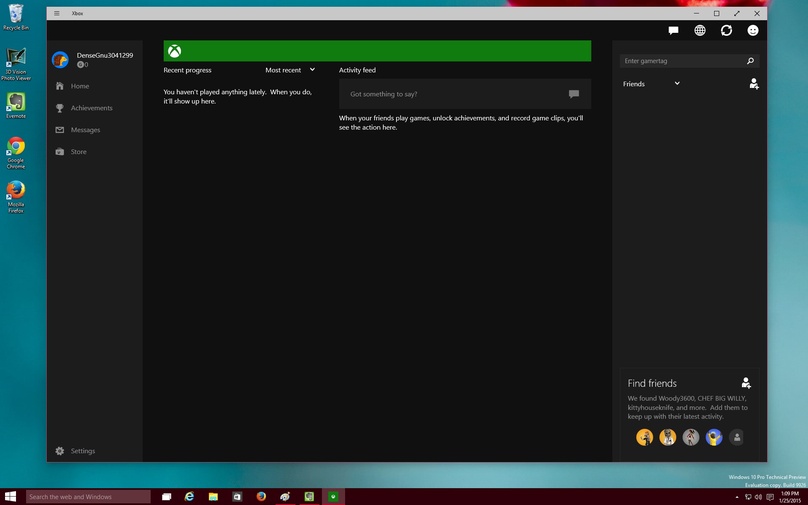Open the DenseGnu3041299 profile avatar
Viewport: 808px width, 505px height.
tap(60, 60)
